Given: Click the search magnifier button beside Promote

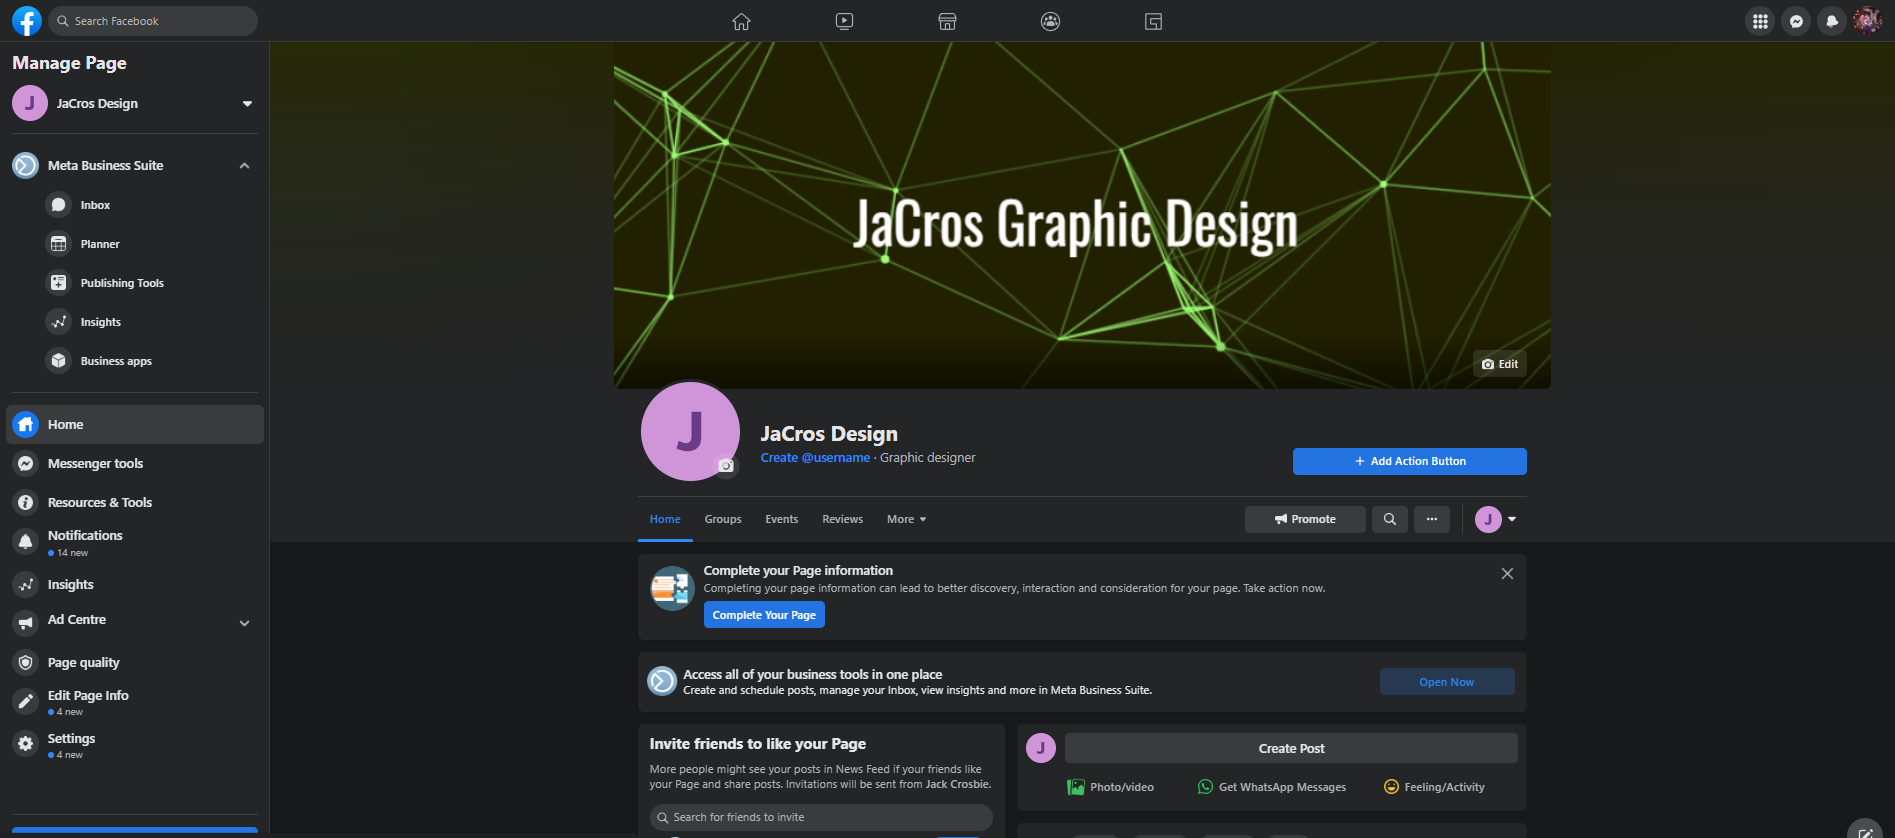Looking at the screenshot, I should (x=1390, y=519).
